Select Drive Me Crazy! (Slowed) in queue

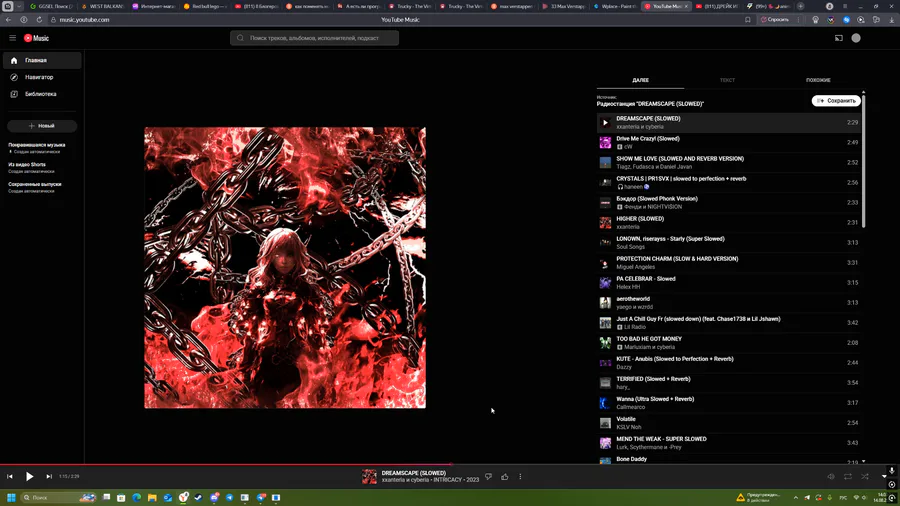pyautogui.click(x=728, y=142)
